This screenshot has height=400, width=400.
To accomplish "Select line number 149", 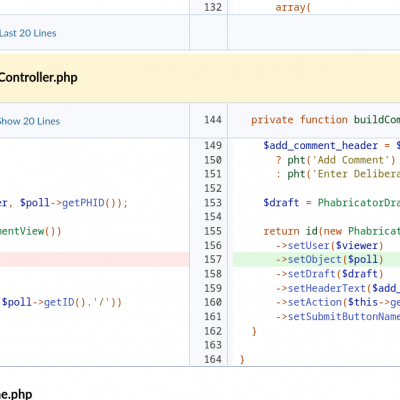I will pos(213,145).
